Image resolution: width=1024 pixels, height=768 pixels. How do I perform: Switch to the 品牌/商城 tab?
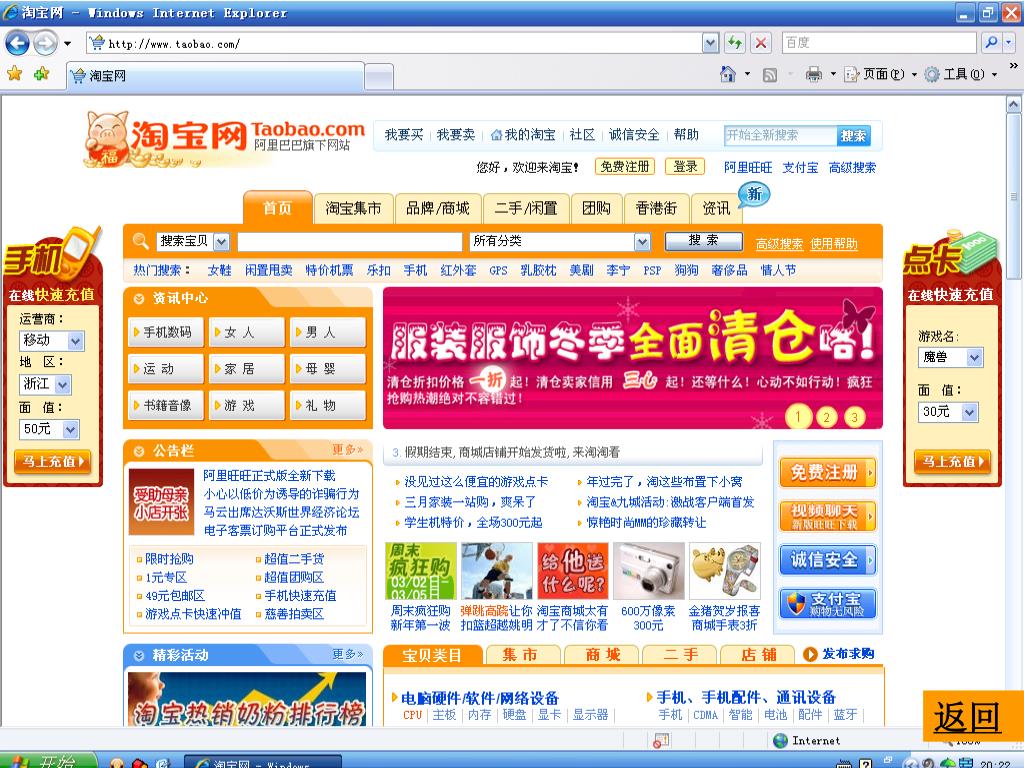pyautogui.click(x=438, y=208)
